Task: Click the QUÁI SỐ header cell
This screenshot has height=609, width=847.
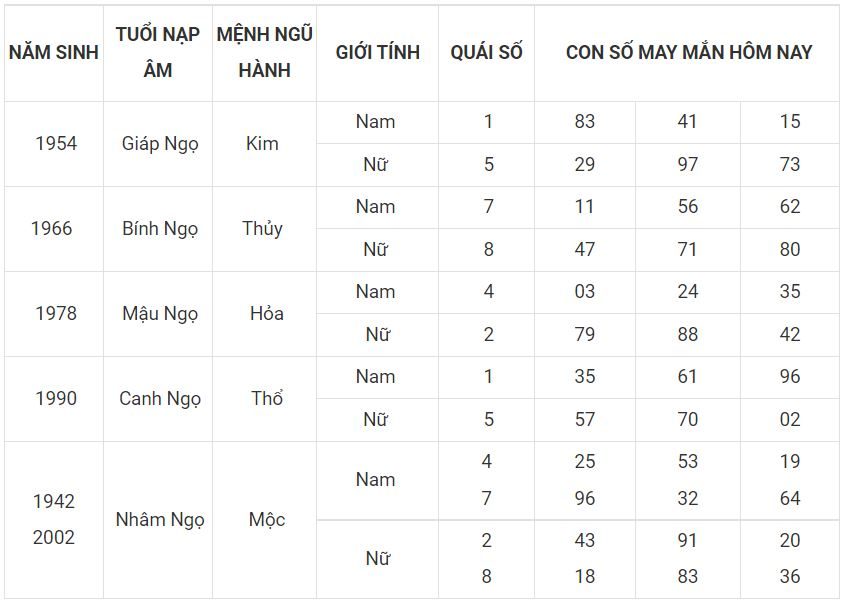Action: tap(486, 52)
